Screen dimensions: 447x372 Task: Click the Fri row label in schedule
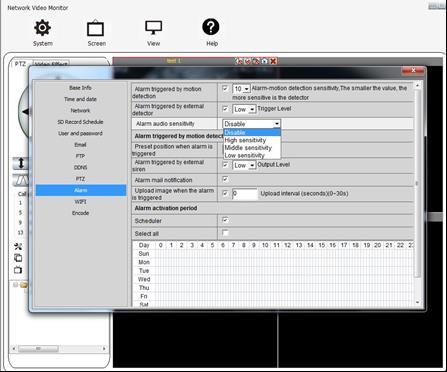144,296
